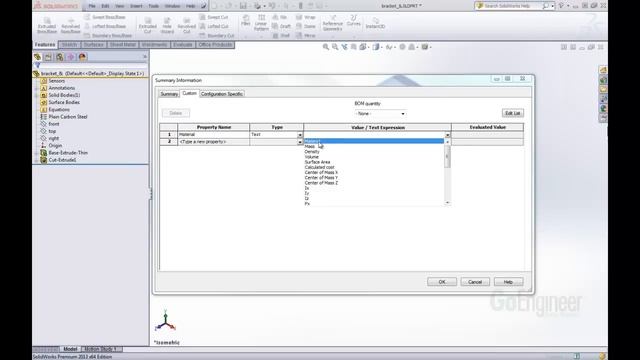The image size is (640, 360).
Task: Switch to the Summary dialog tab
Action: 169,94
